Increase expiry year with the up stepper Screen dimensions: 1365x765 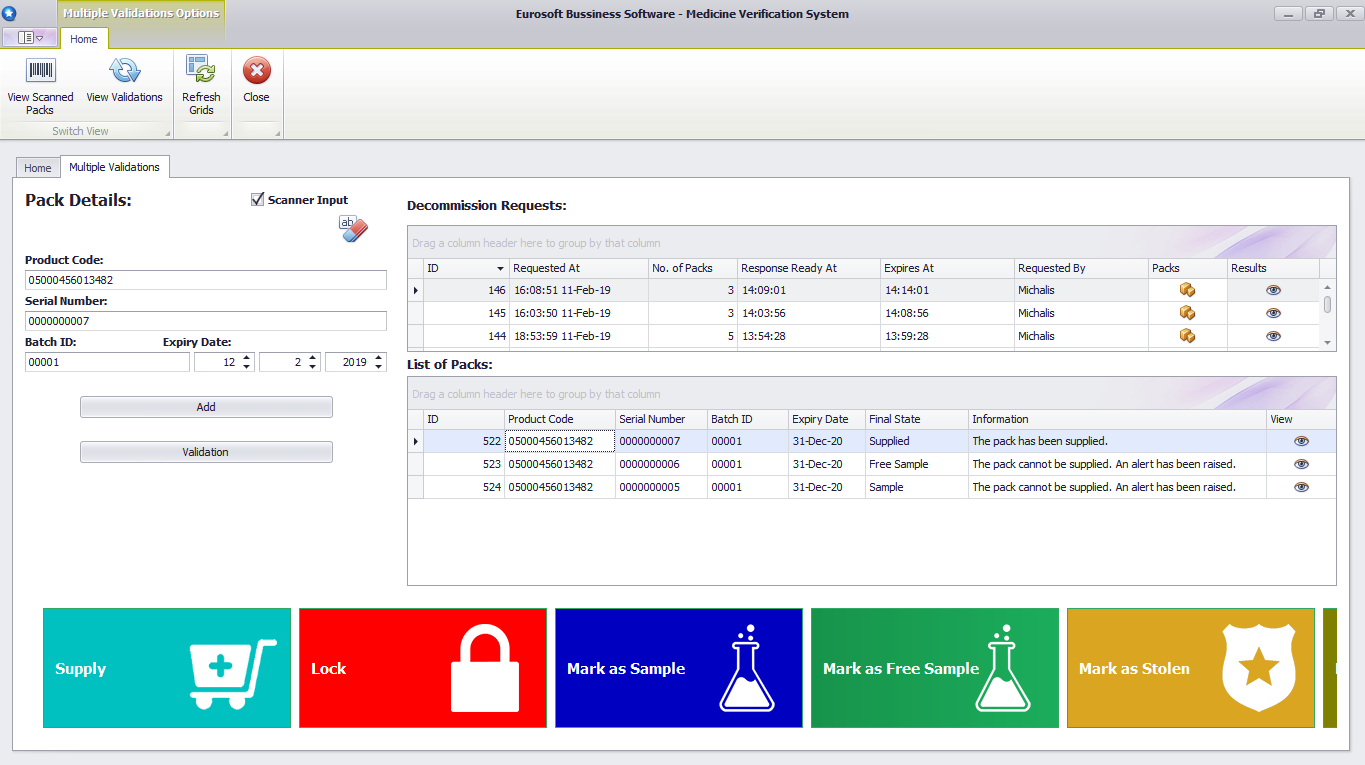pos(376,357)
